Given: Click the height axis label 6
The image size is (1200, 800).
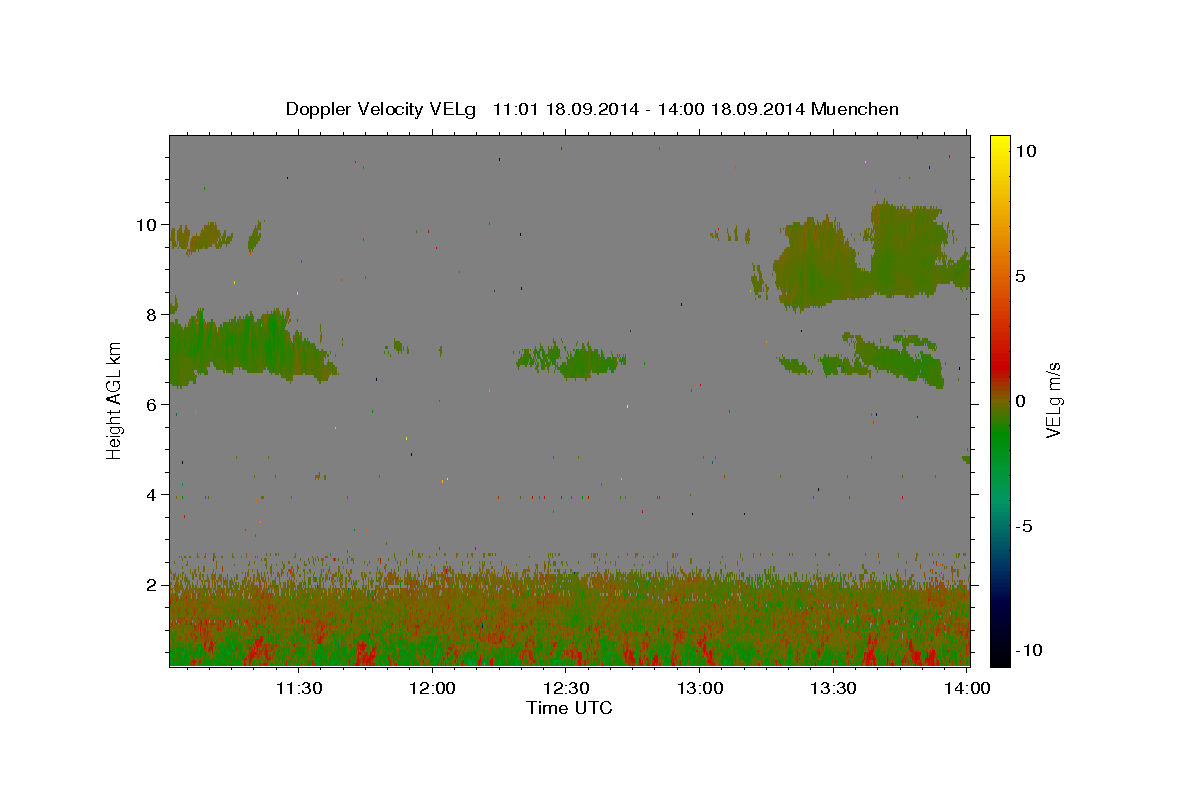Looking at the screenshot, I should [154, 404].
